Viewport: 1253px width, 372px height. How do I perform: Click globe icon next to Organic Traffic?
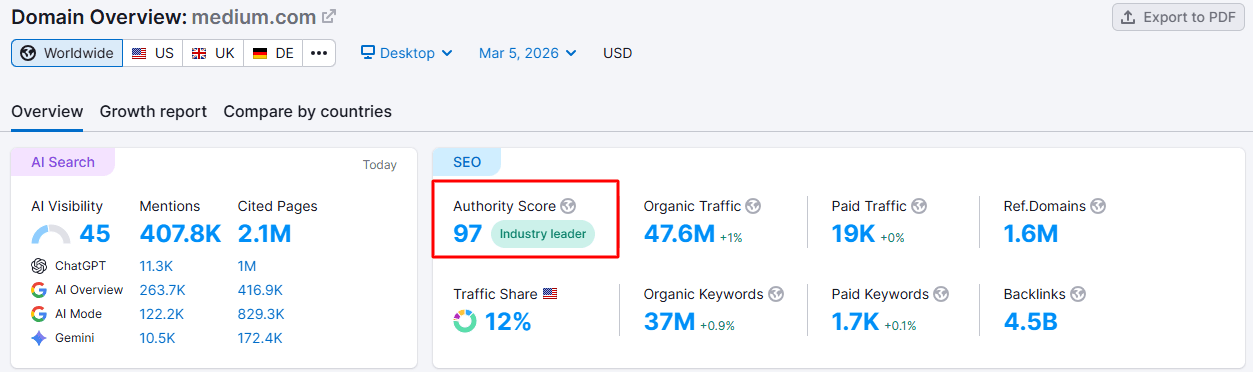(x=754, y=206)
